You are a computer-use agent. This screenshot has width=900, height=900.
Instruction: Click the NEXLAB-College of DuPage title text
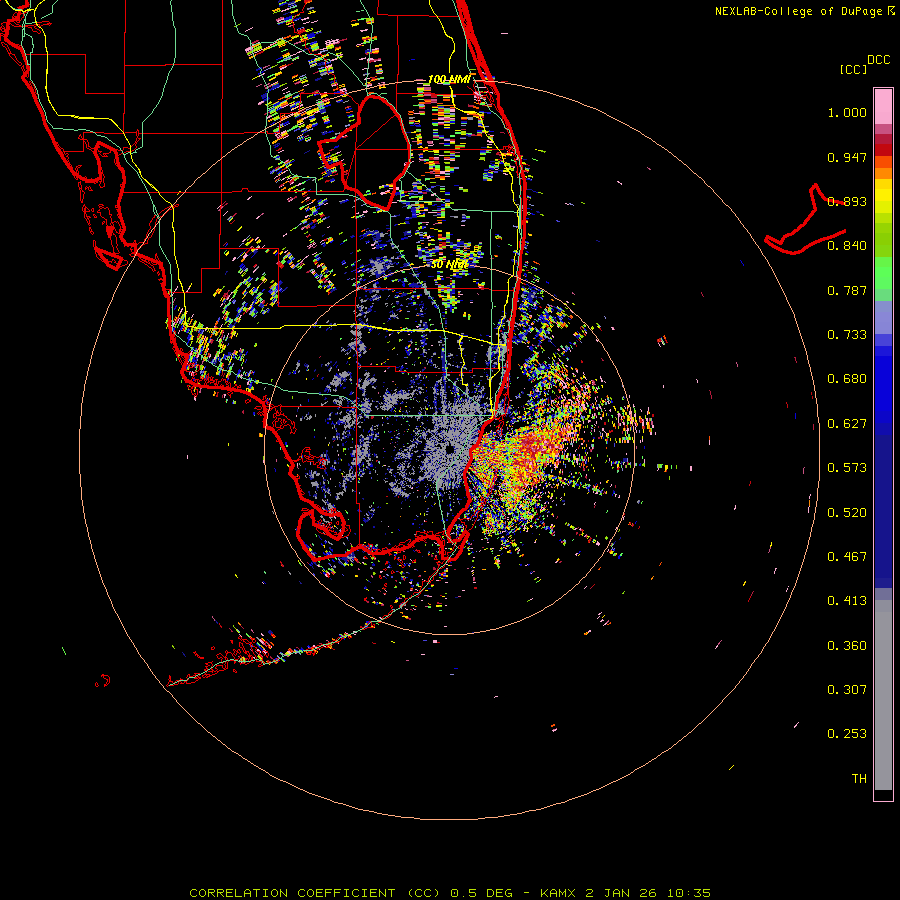click(x=804, y=11)
